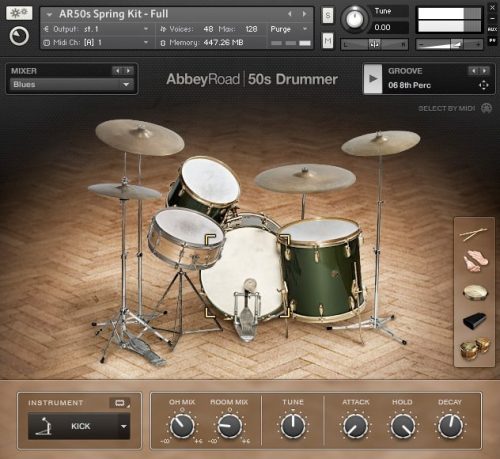Select previous mixer preset arrow
The height and width of the screenshot is (459, 500).
117,71
